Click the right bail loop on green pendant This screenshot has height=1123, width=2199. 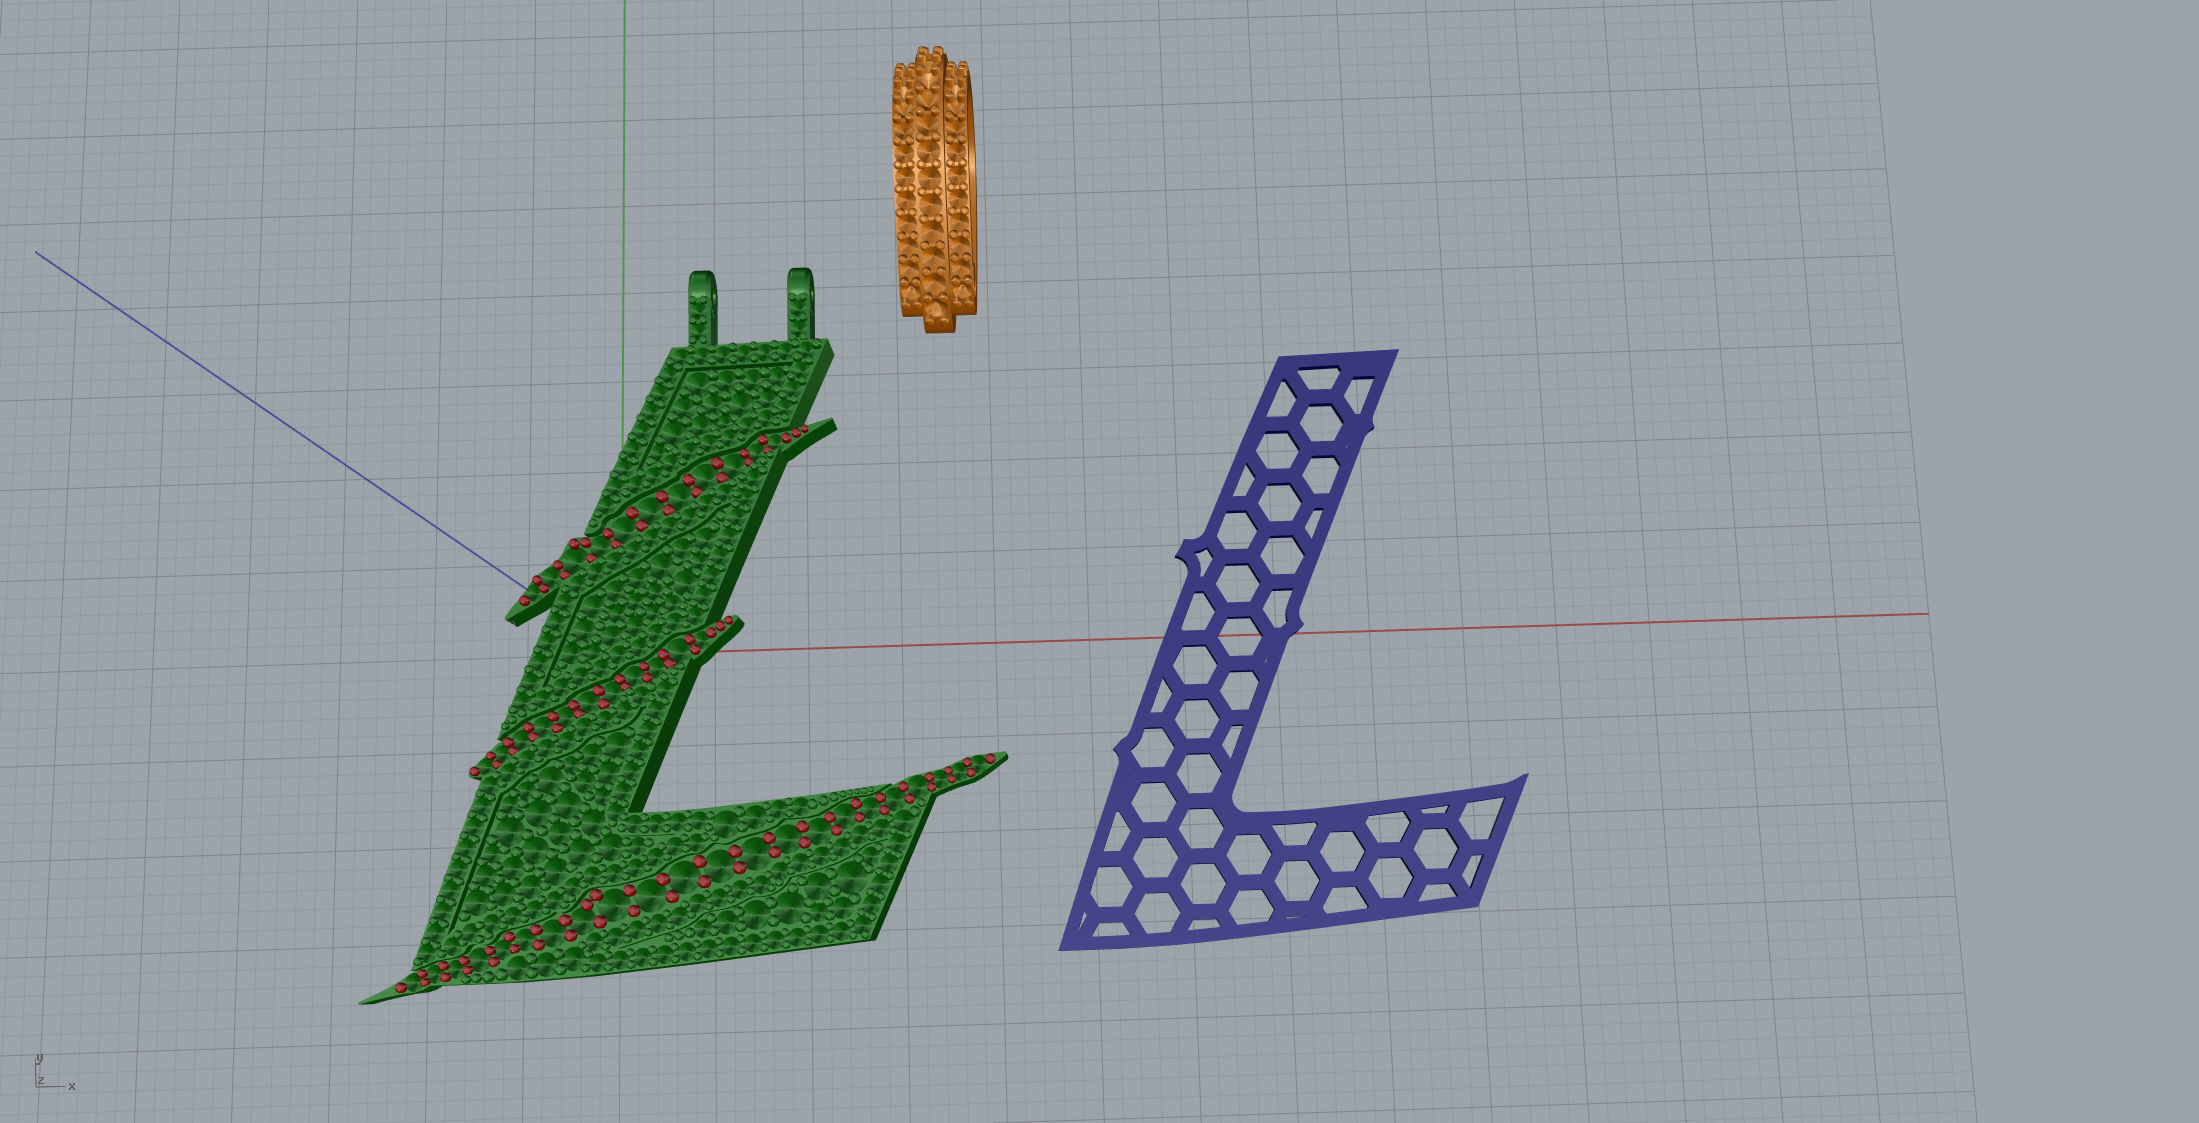pos(800,304)
